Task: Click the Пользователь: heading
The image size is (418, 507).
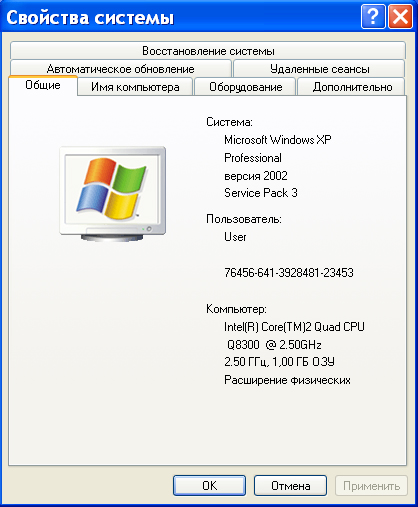Action: tap(244, 219)
